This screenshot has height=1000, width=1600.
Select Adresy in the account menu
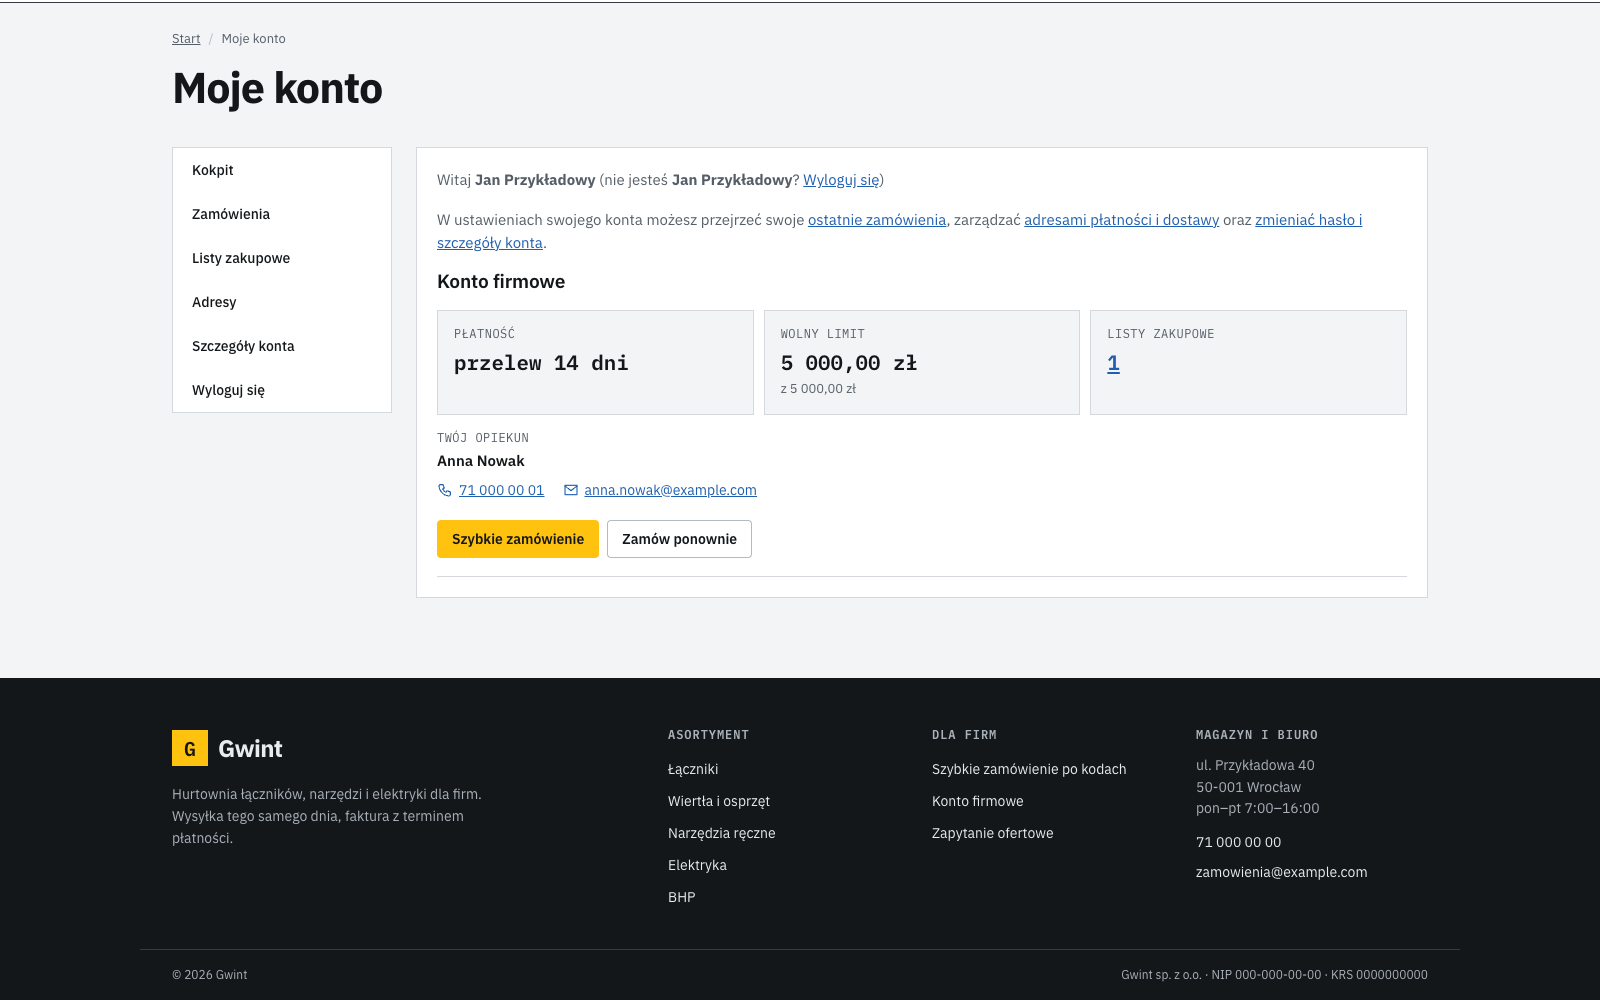(x=282, y=302)
